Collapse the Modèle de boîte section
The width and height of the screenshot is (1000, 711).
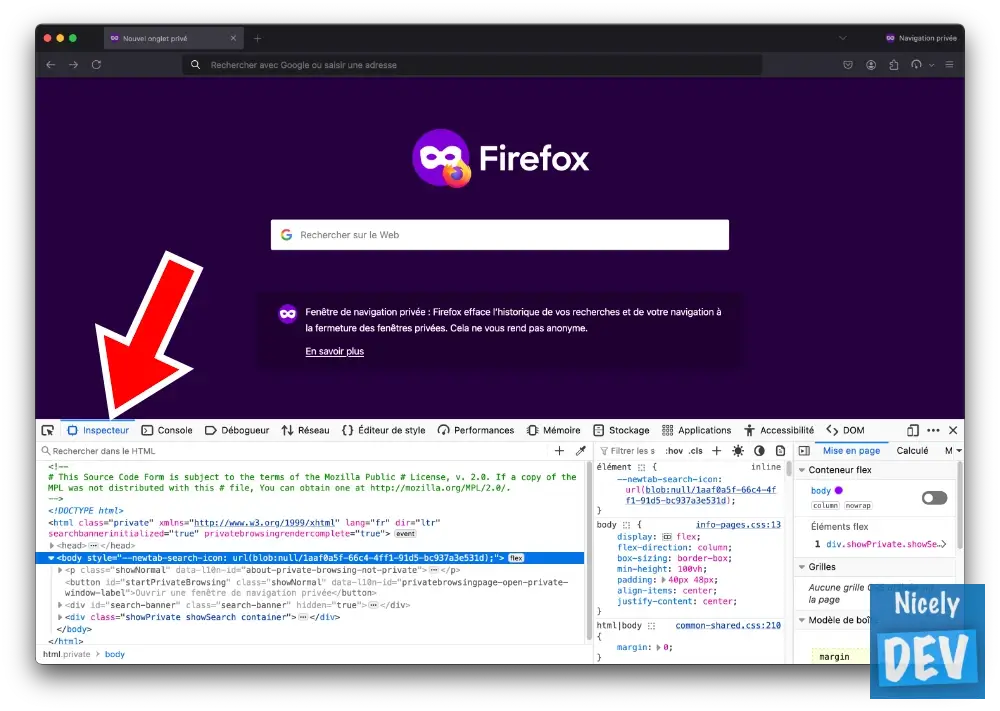[802, 620]
